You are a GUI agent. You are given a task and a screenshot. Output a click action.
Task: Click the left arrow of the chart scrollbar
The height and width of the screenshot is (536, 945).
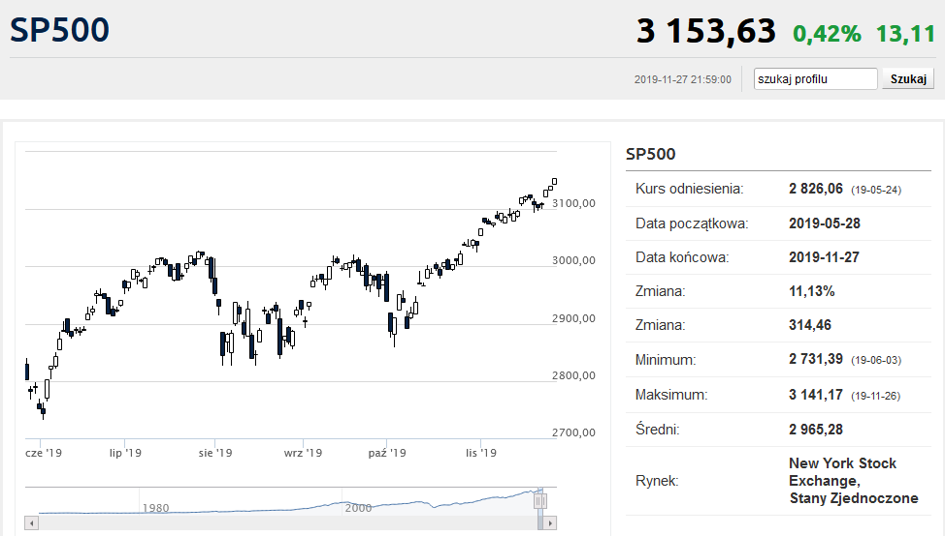coord(32,523)
